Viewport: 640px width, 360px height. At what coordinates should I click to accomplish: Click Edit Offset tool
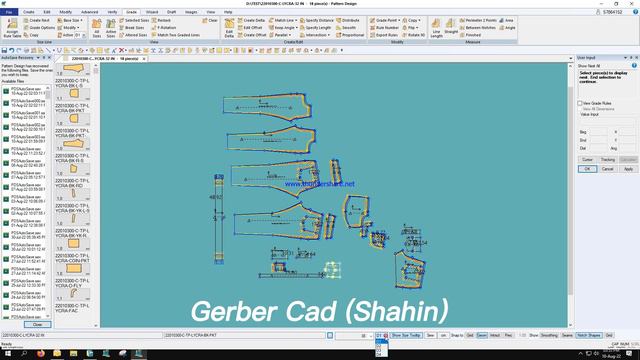pos(250,27)
